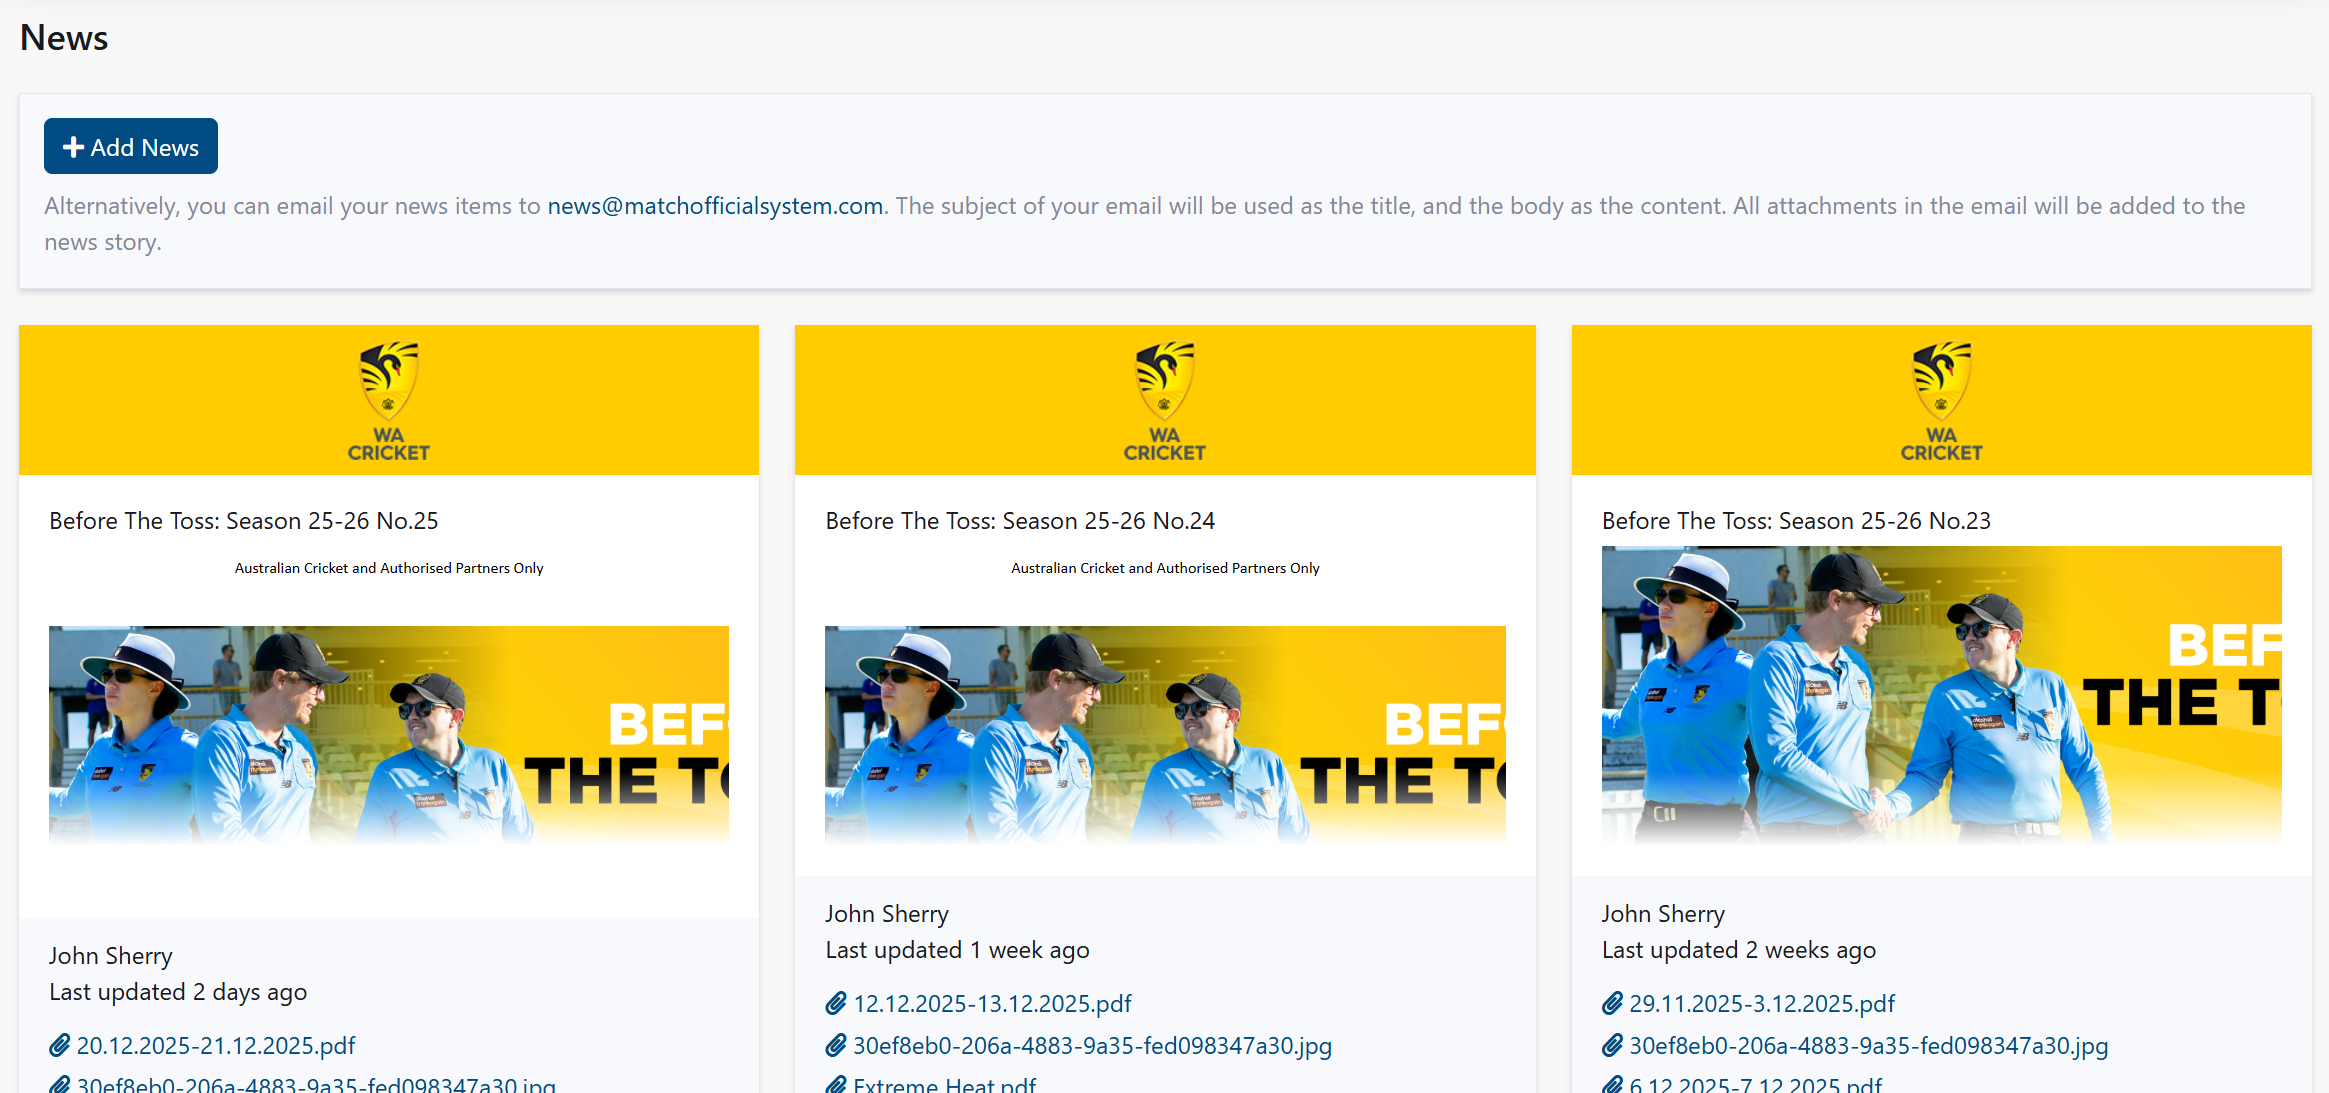Viewport: 2329px width, 1093px height.
Task: Open the 12.12.2025-13.12.2025.pdf attachment
Action: (x=993, y=1003)
